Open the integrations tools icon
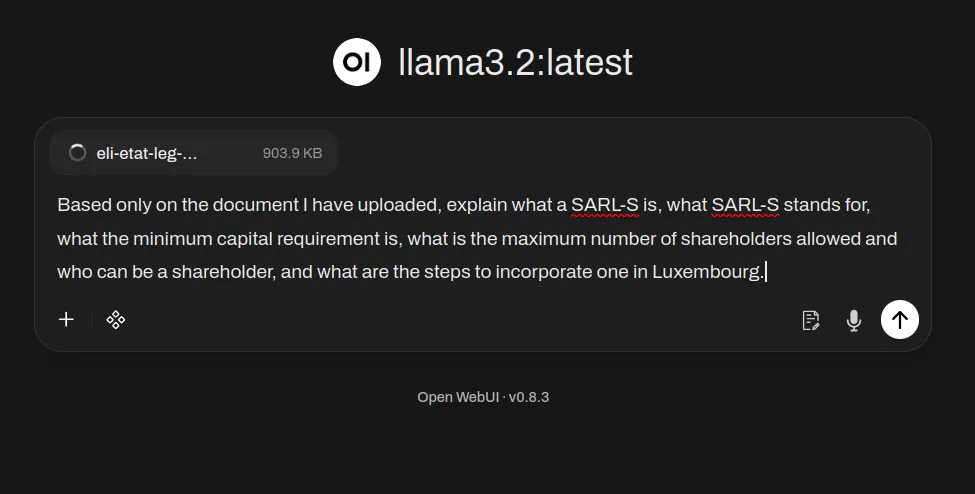 (116, 320)
